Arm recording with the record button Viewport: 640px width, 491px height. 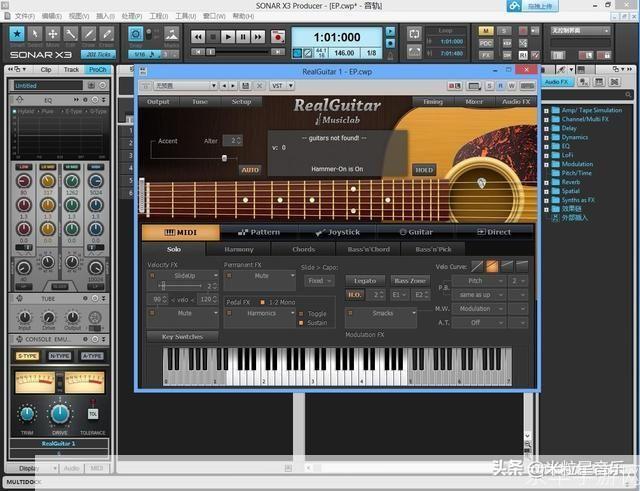pos(278,37)
